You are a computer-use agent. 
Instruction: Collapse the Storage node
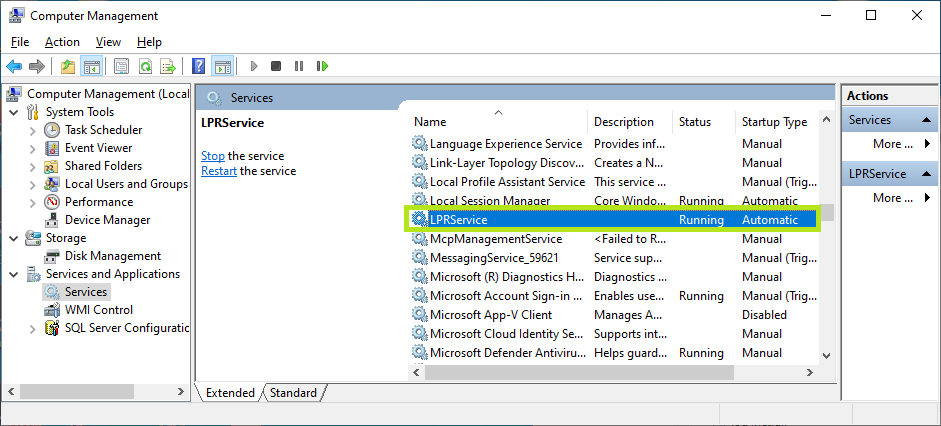coord(14,238)
